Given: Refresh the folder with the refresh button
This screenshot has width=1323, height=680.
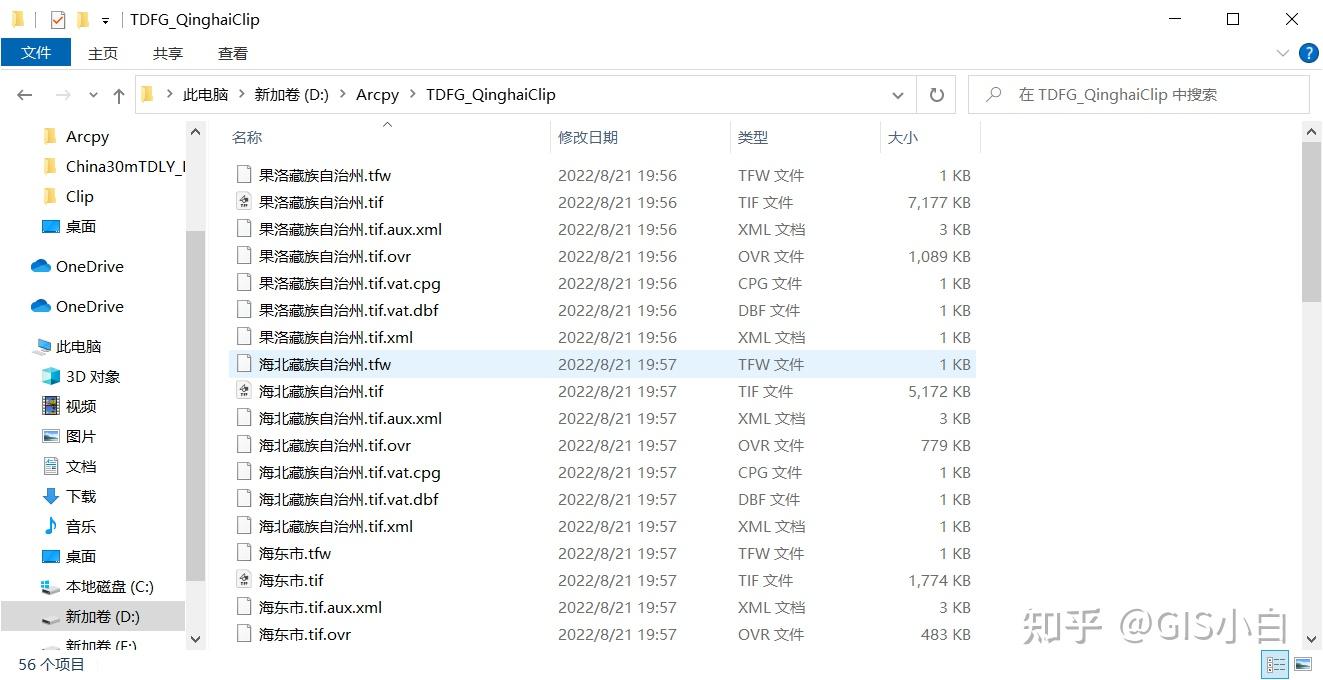Looking at the screenshot, I should (x=937, y=95).
